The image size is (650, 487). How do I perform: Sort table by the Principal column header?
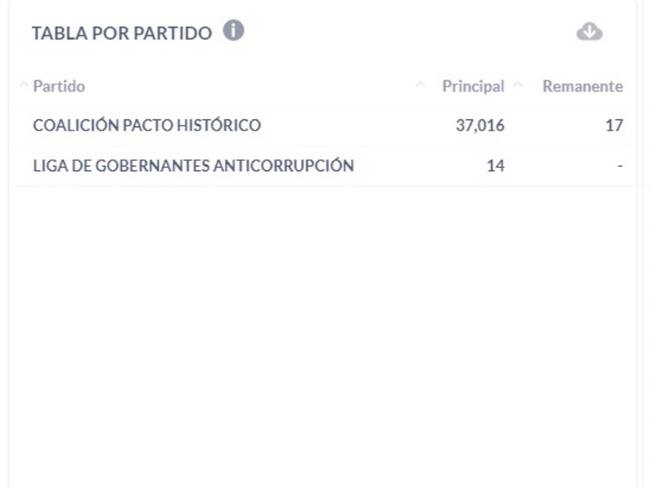point(473,86)
